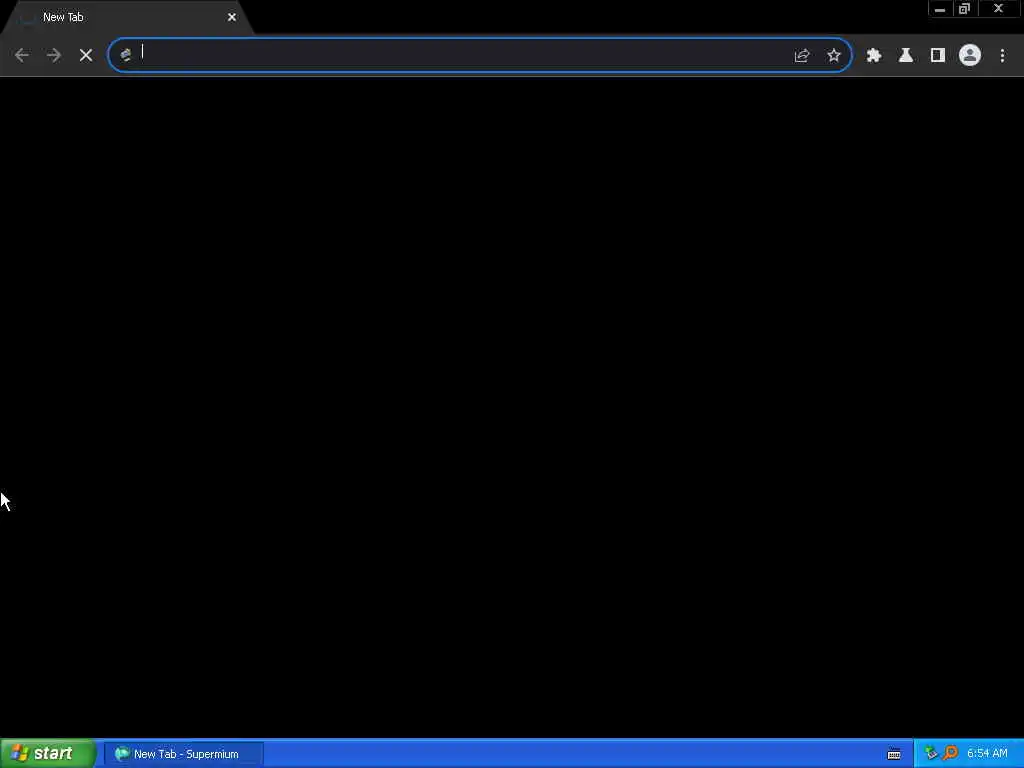Click New Tab - Supermium taskbar button

pyautogui.click(x=184, y=754)
